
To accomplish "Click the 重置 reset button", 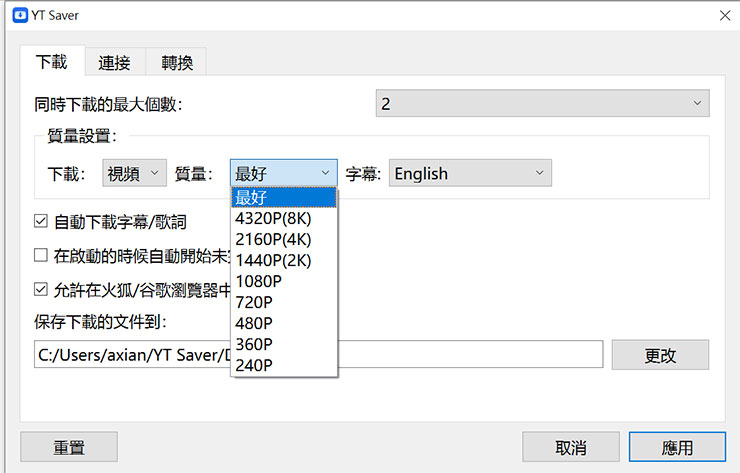I will 69,447.
